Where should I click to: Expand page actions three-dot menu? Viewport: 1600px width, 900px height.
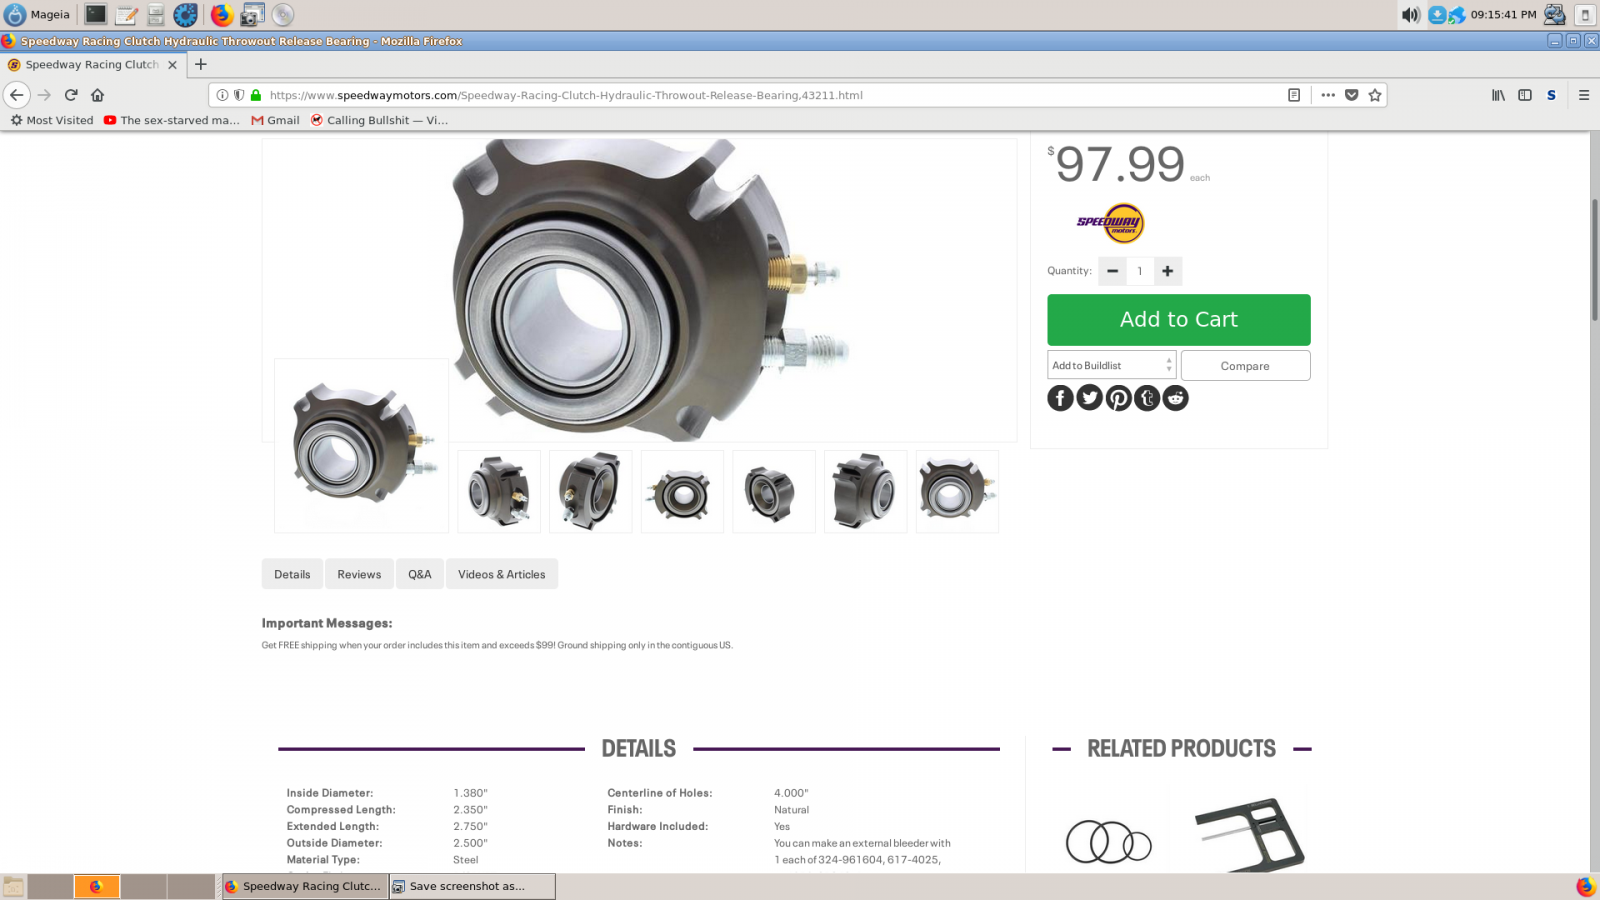point(1328,95)
